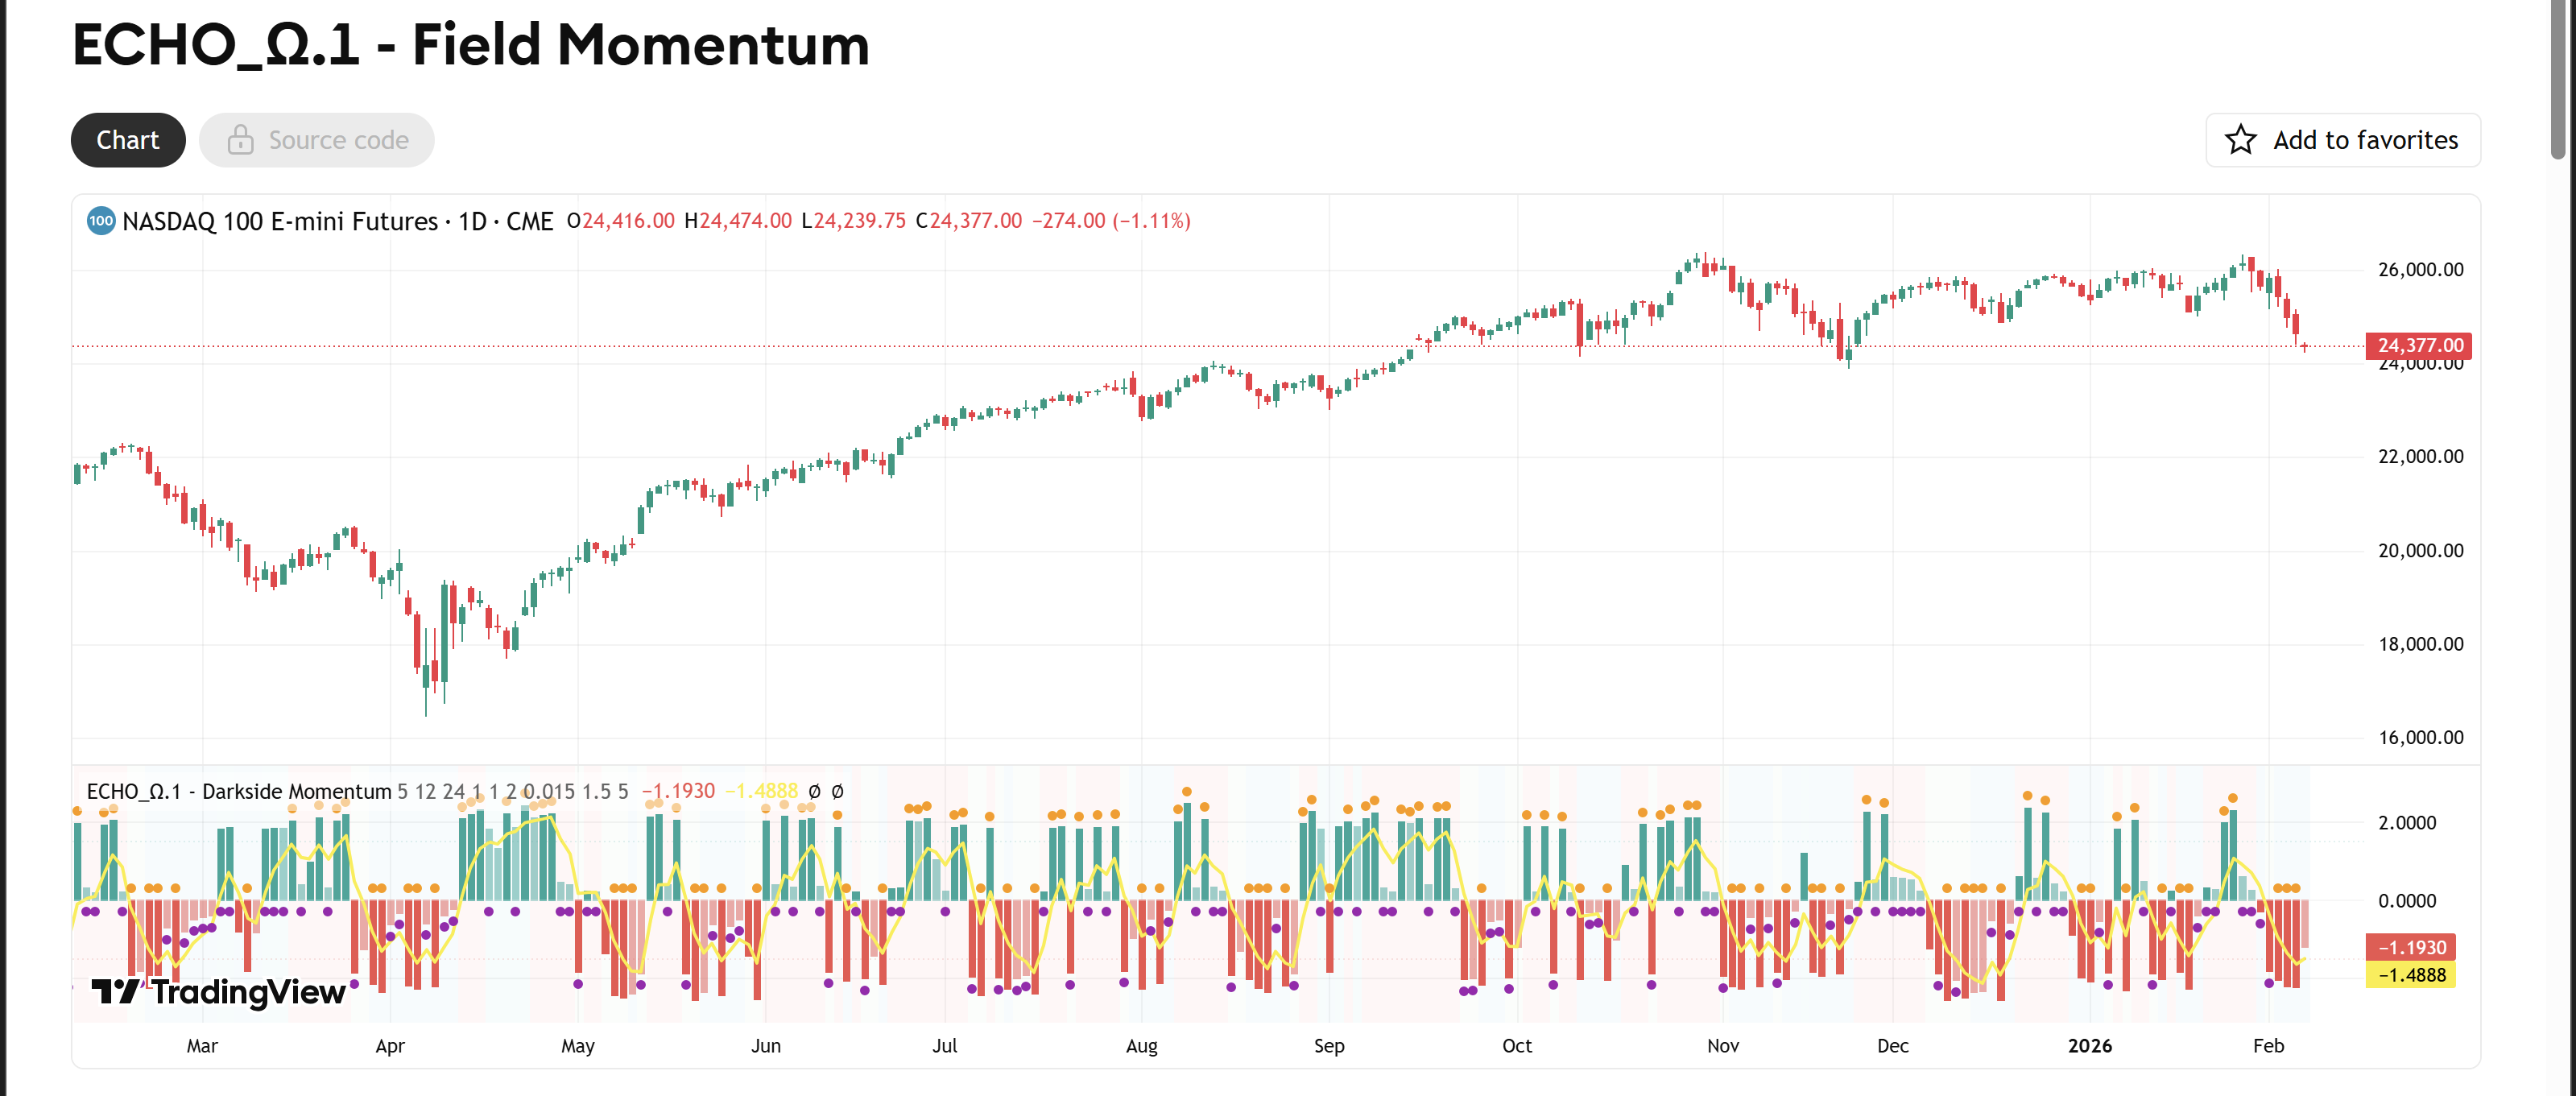Click the first Ø symbol in indicator legend
Image resolution: width=2576 pixels, height=1096 pixels.
tap(816, 791)
